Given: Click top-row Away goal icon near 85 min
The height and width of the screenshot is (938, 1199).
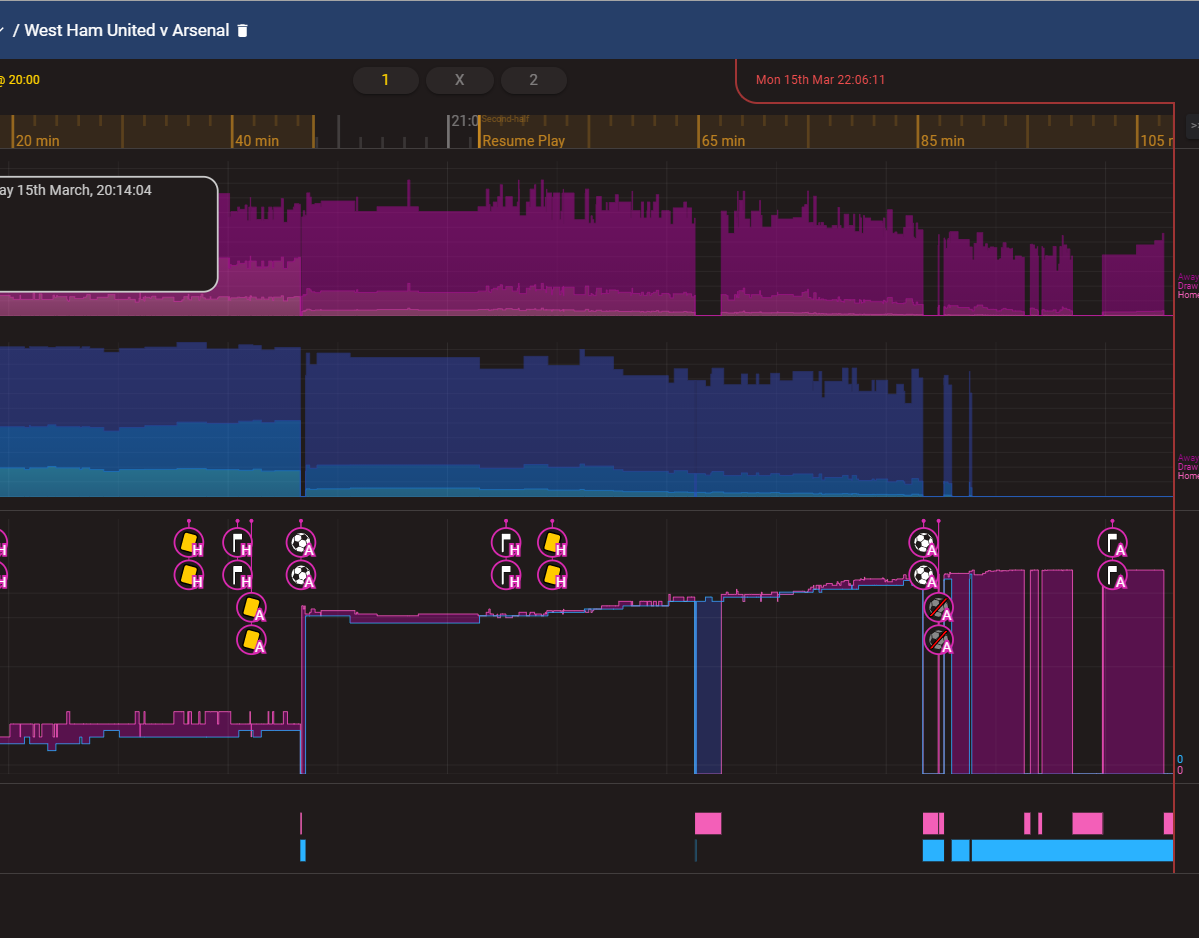Looking at the screenshot, I should pyautogui.click(x=924, y=543).
